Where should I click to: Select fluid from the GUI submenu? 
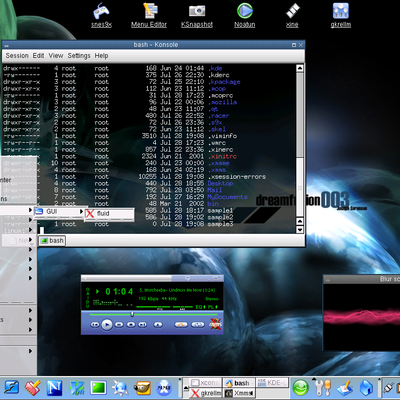[x=110, y=214]
